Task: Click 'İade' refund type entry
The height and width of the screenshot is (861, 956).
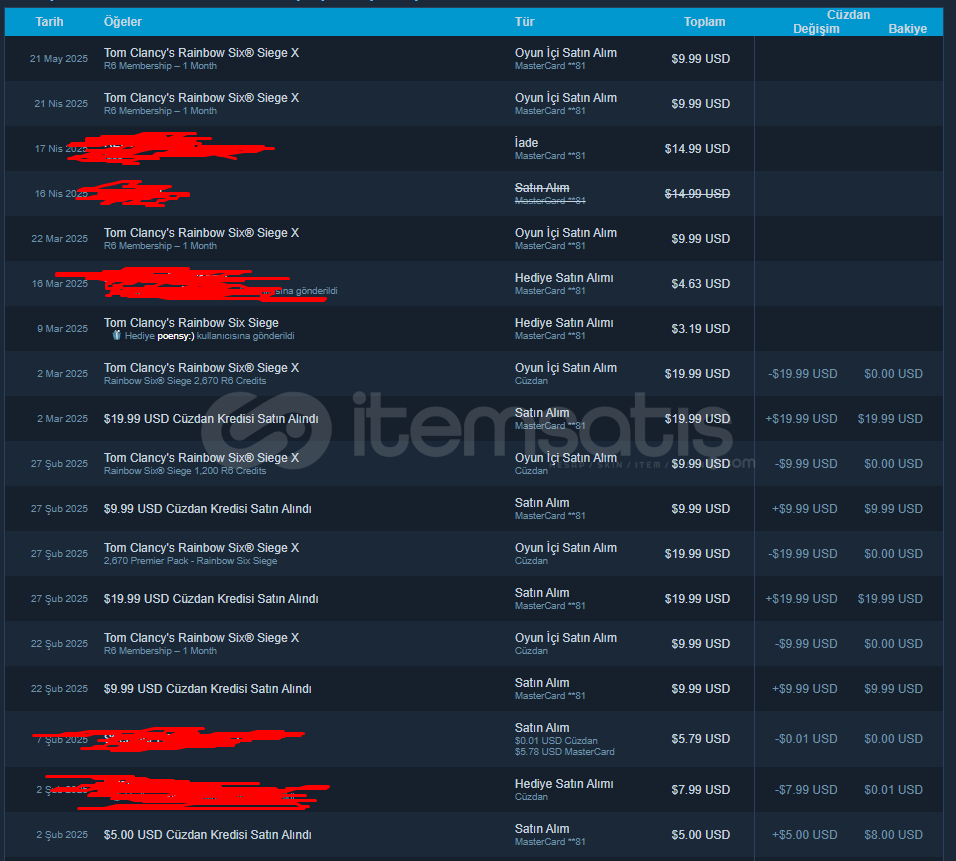Action: [x=526, y=143]
